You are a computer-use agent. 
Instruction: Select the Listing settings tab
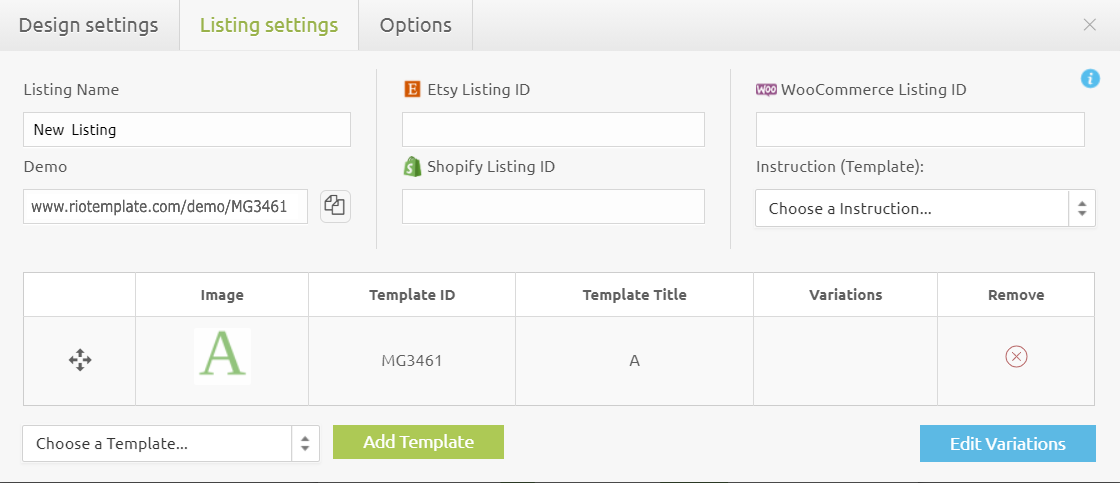(268, 25)
